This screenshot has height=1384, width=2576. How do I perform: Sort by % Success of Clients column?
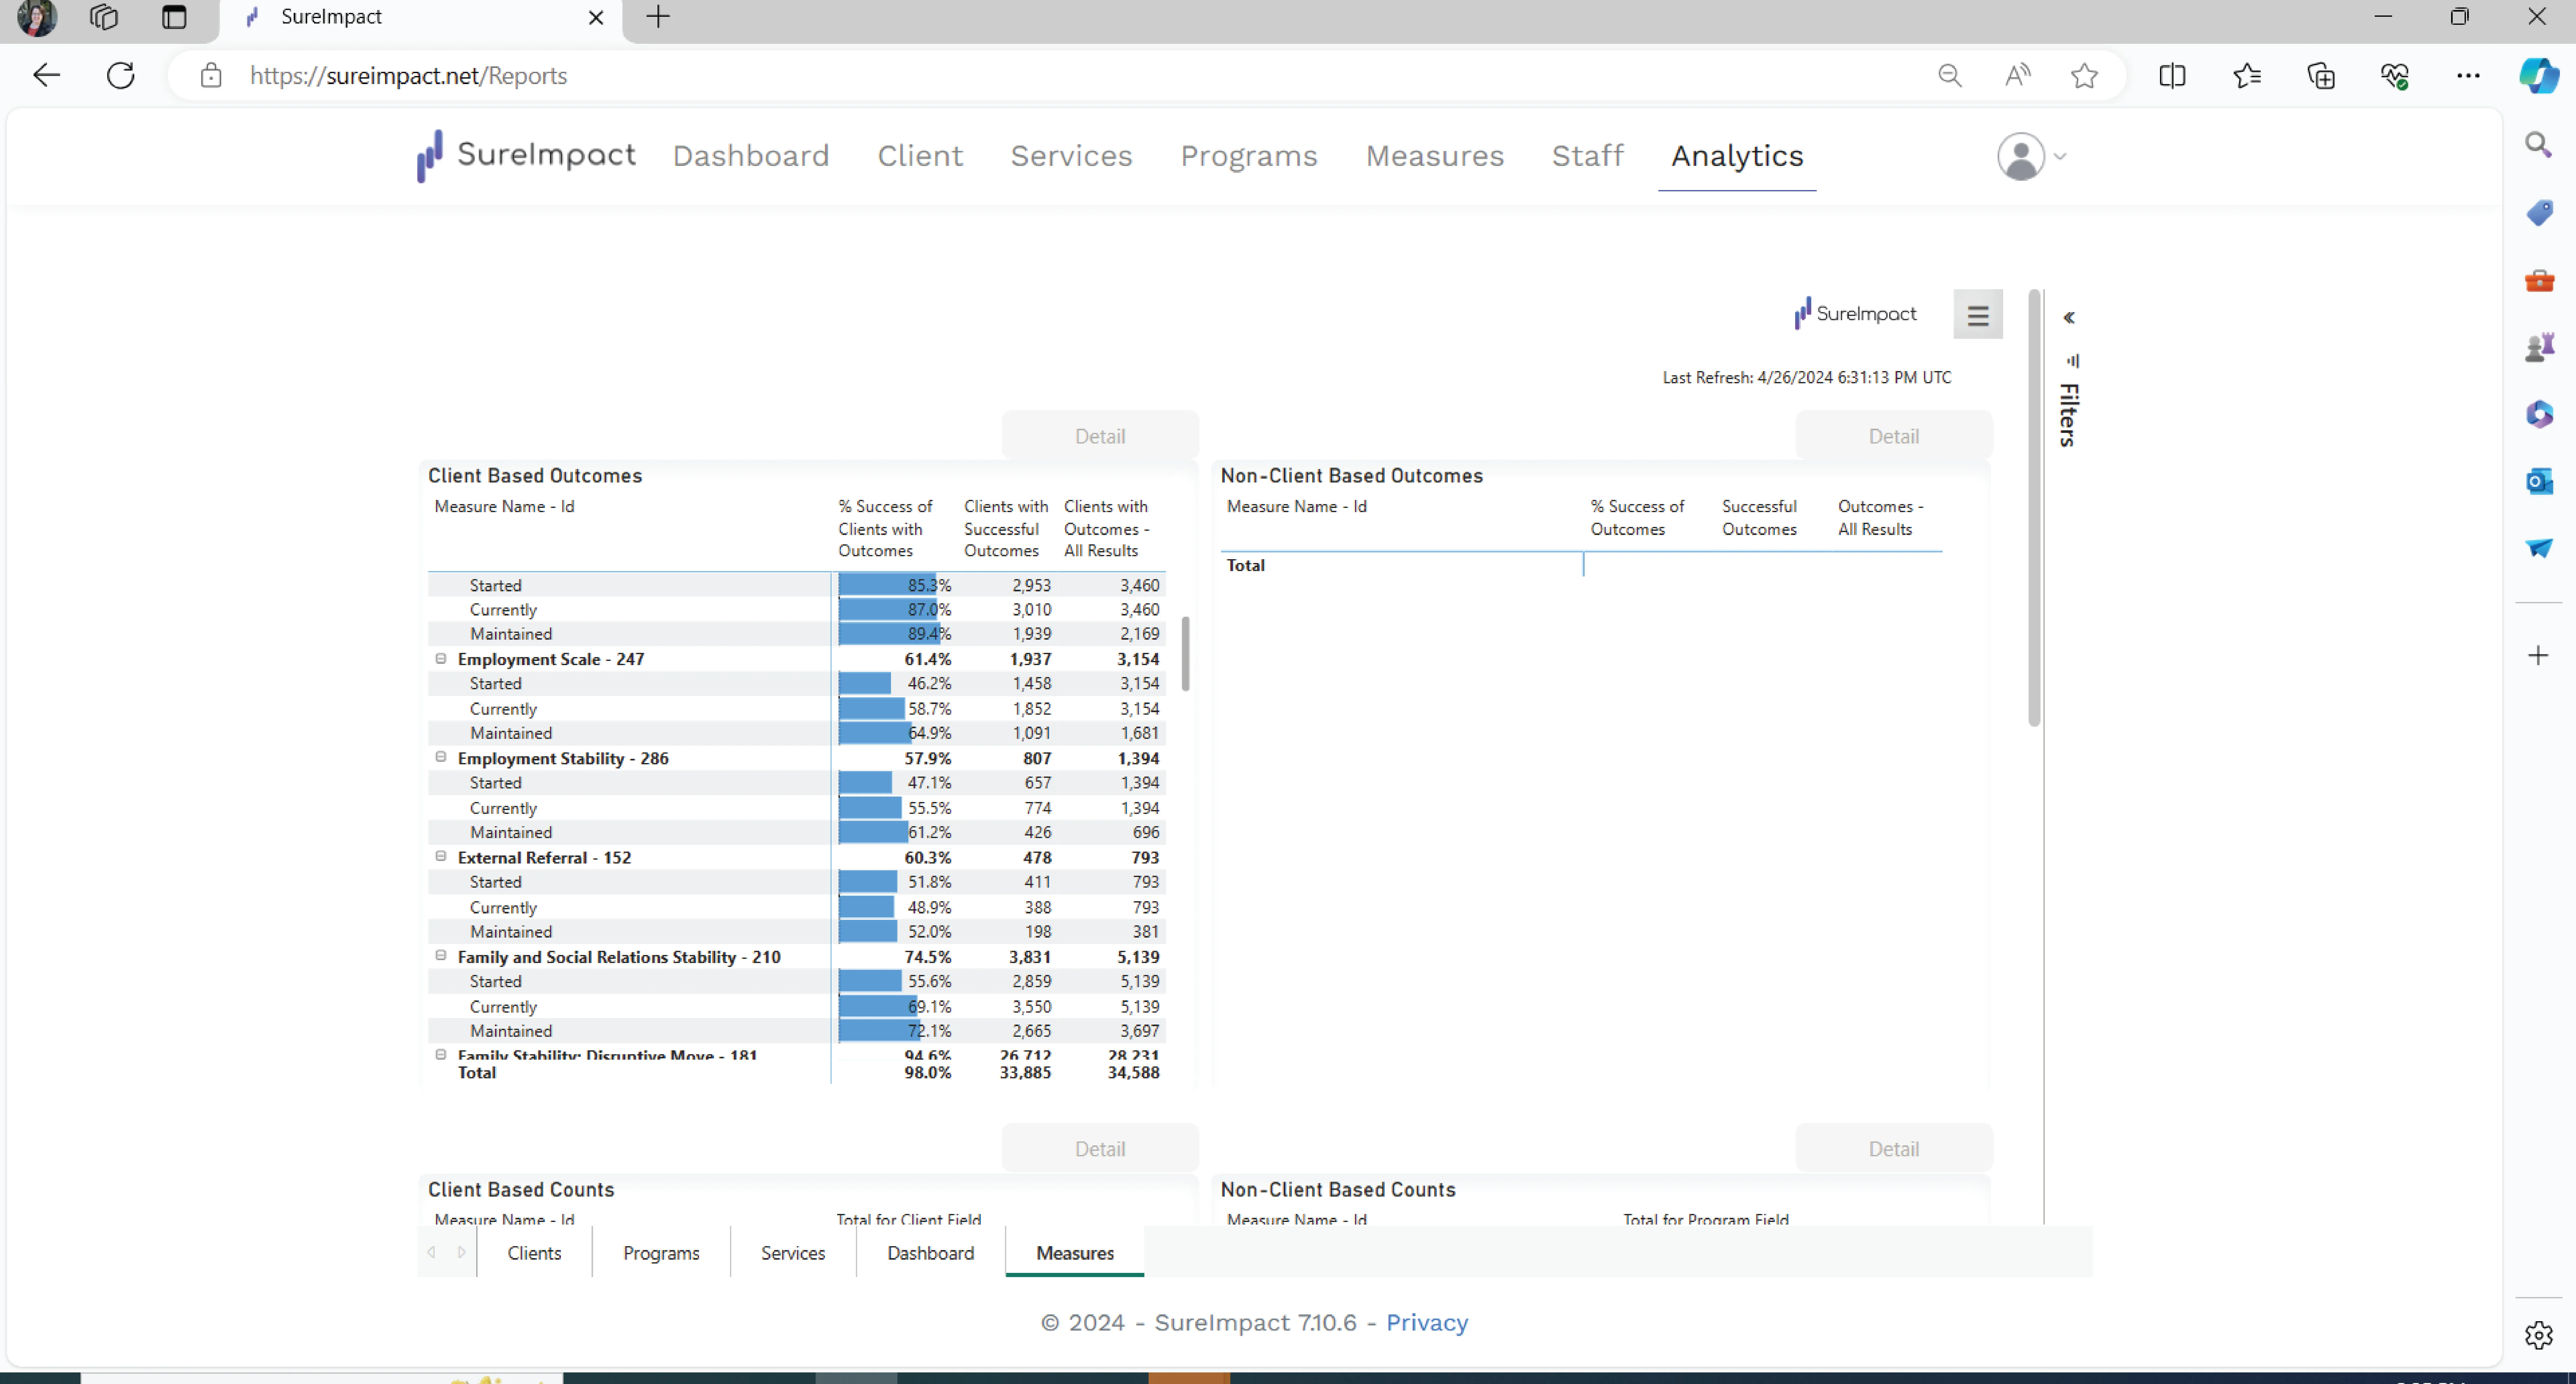[x=886, y=529]
